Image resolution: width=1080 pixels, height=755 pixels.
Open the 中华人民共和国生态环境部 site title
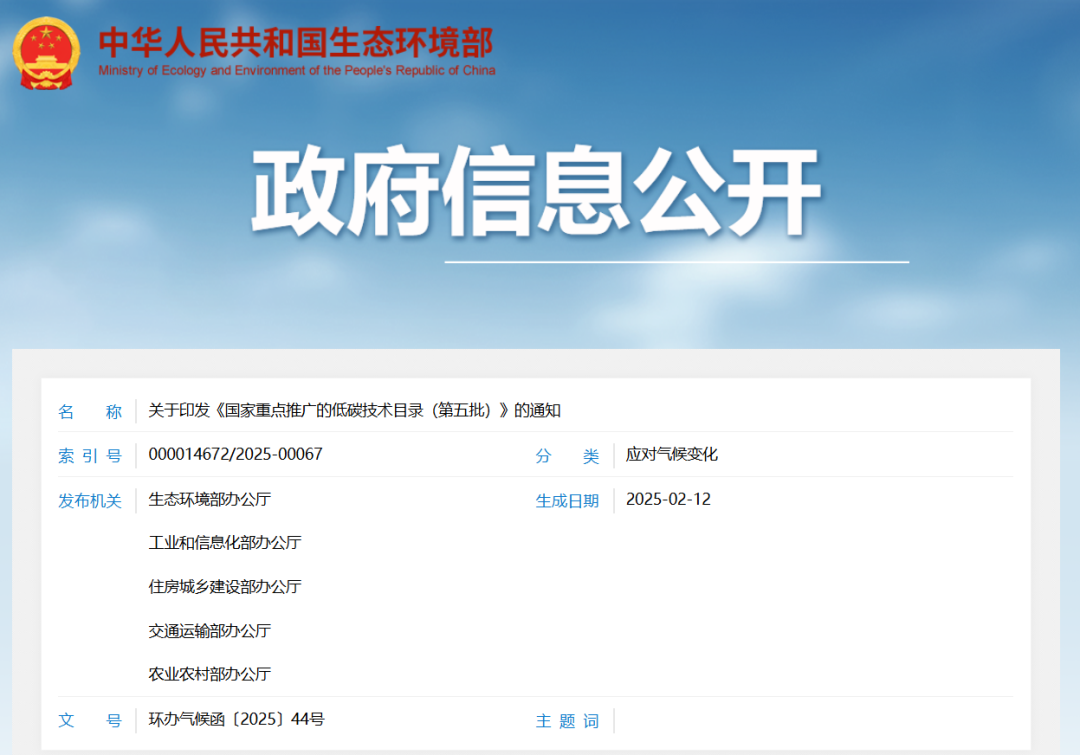point(296,43)
